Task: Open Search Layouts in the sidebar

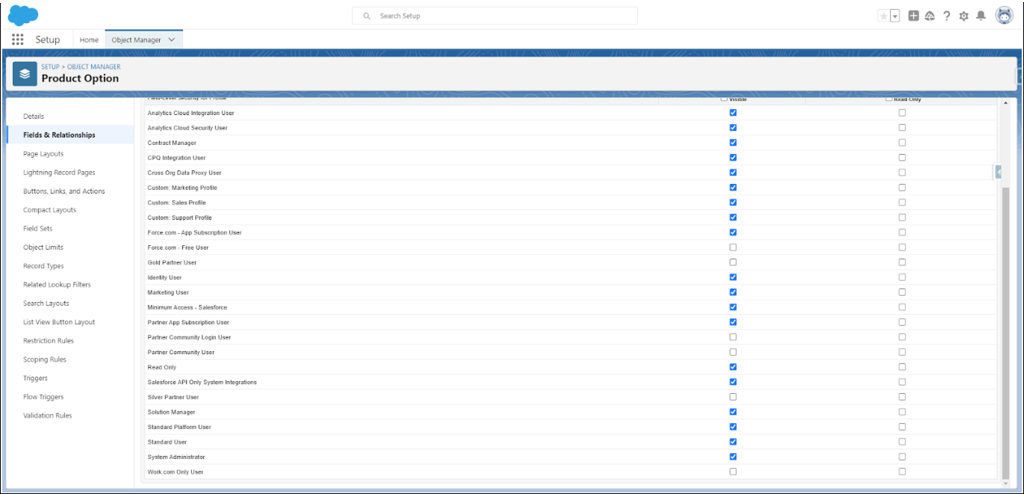Action: click(x=46, y=303)
